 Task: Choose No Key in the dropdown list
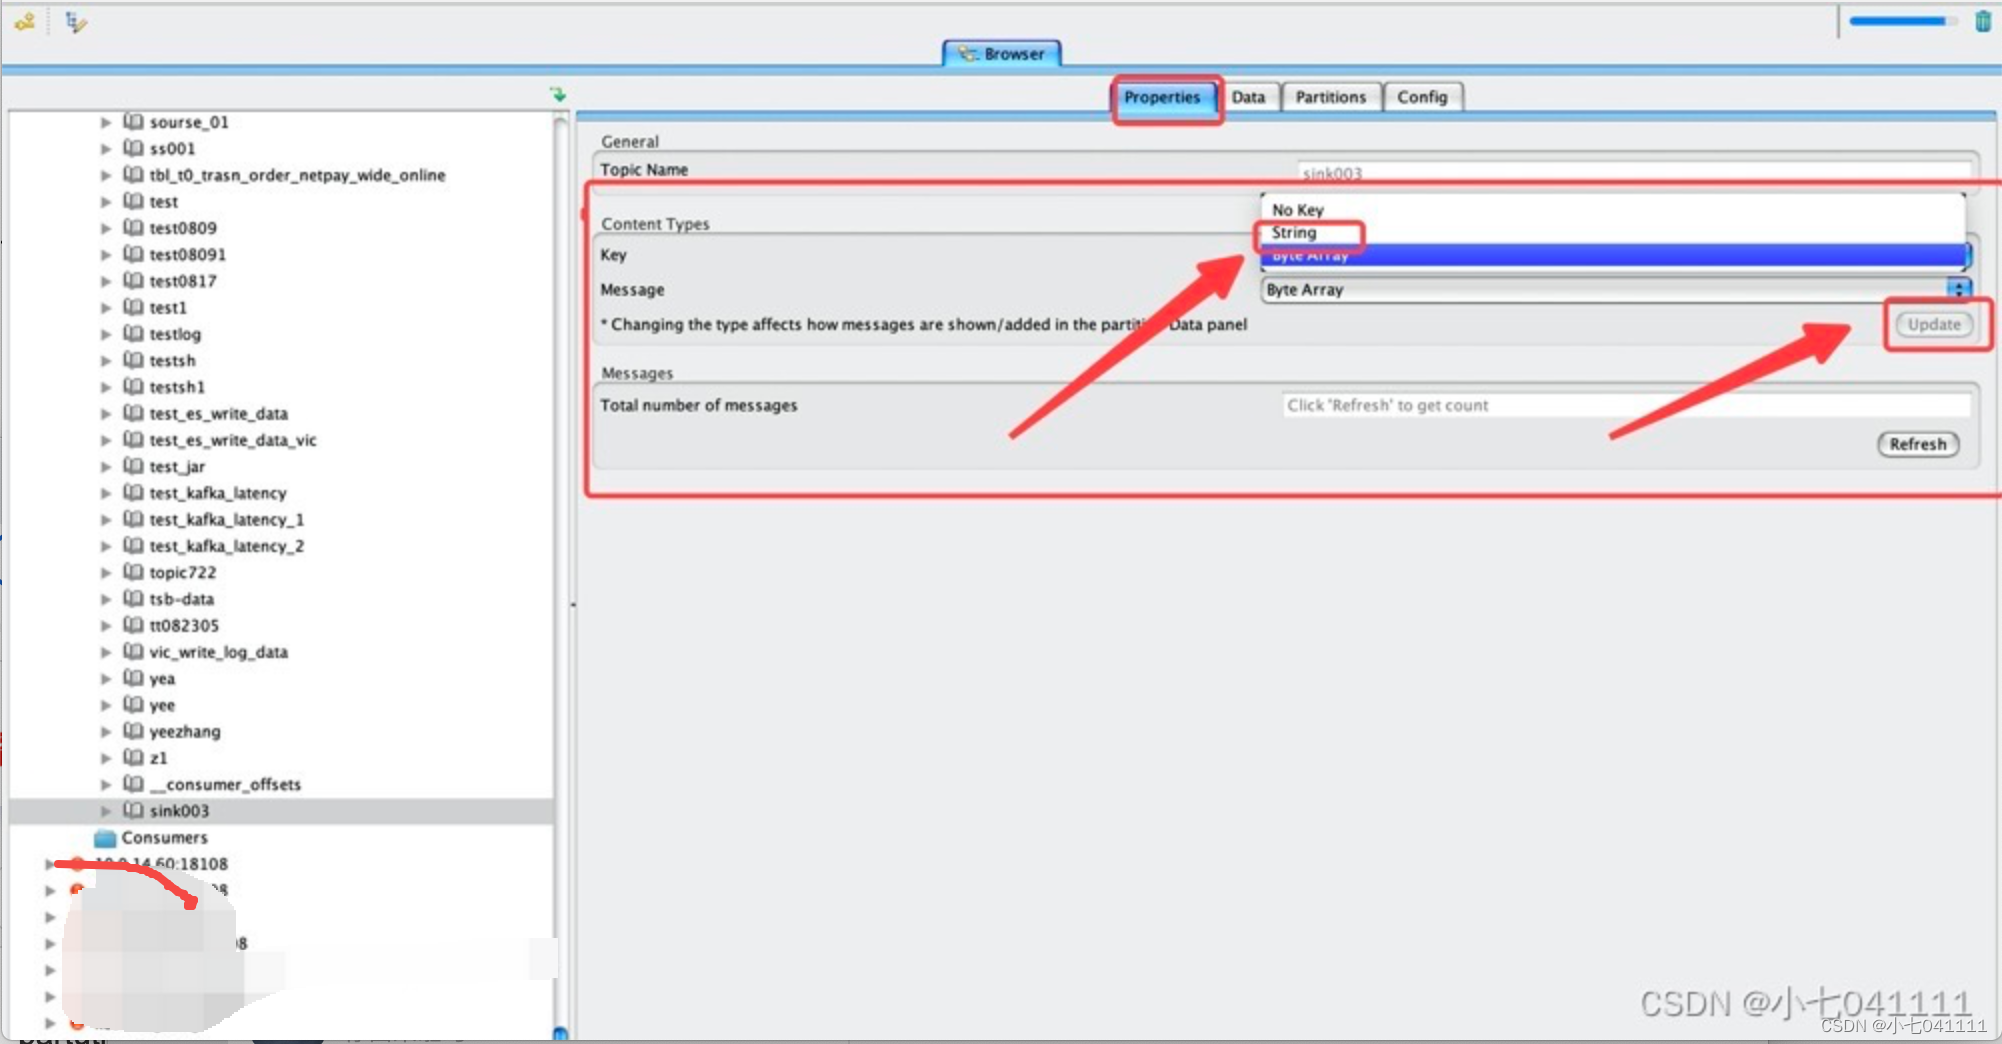coord(1297,210)
